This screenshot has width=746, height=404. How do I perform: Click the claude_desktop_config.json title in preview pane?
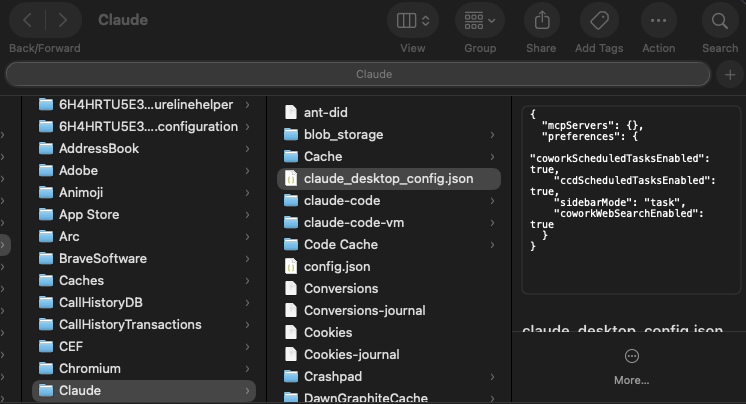click(622, 328)
